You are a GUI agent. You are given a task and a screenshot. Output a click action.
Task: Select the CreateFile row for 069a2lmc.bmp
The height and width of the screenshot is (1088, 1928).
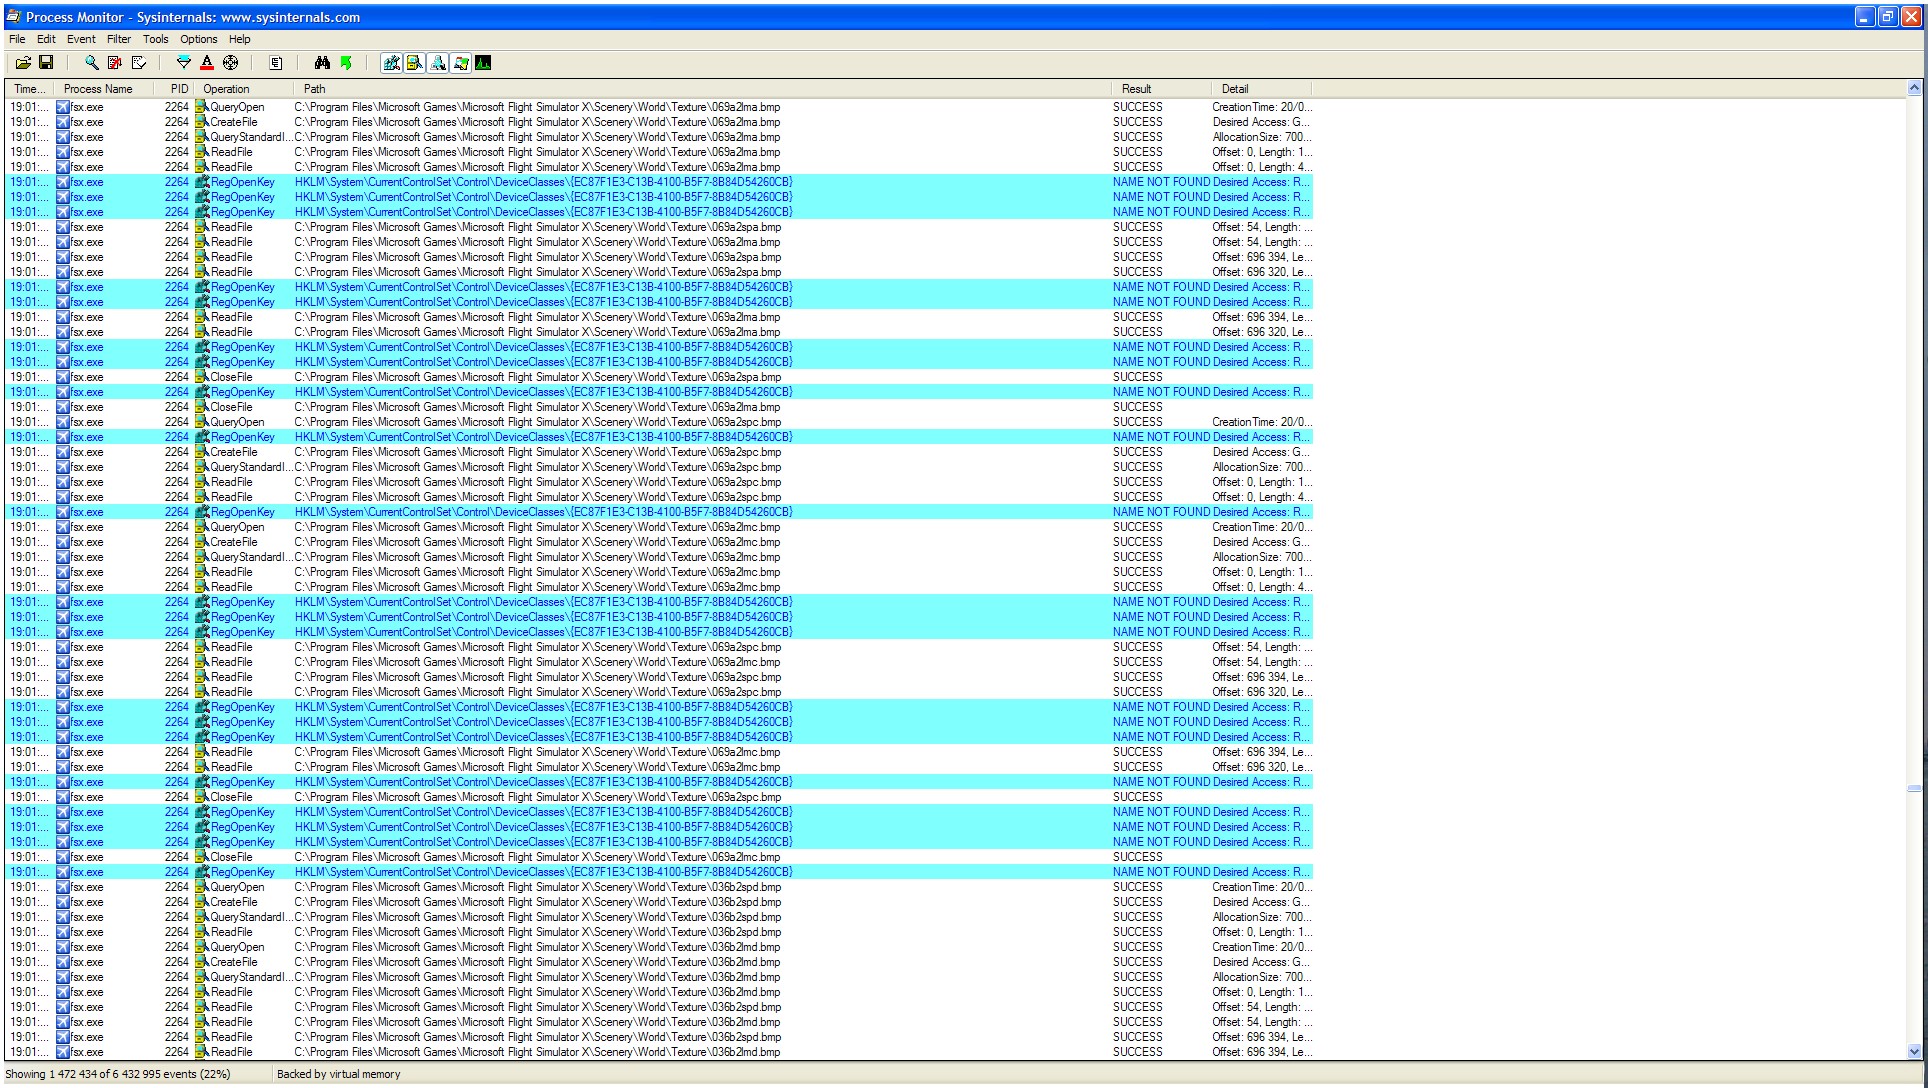tap(659, 542)
